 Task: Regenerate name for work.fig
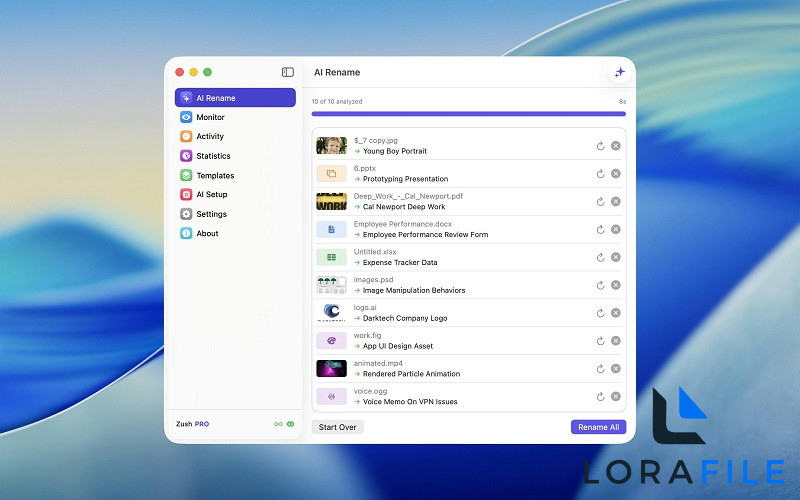tap(601, 341)
